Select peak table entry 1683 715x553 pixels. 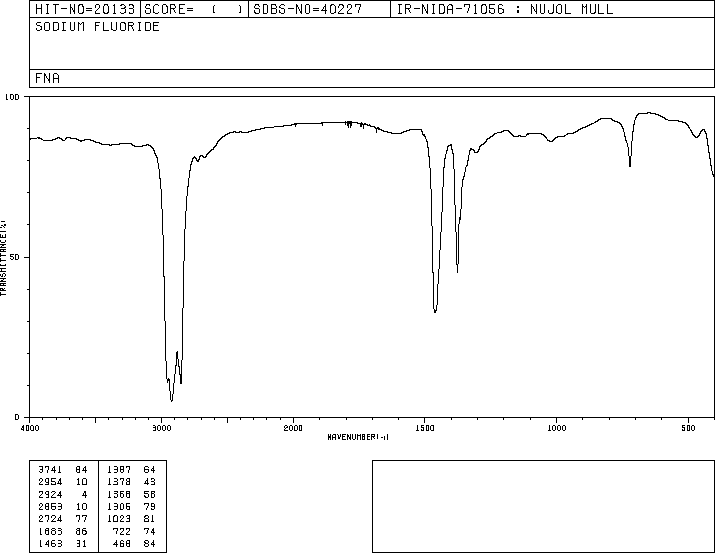point(50,531)
